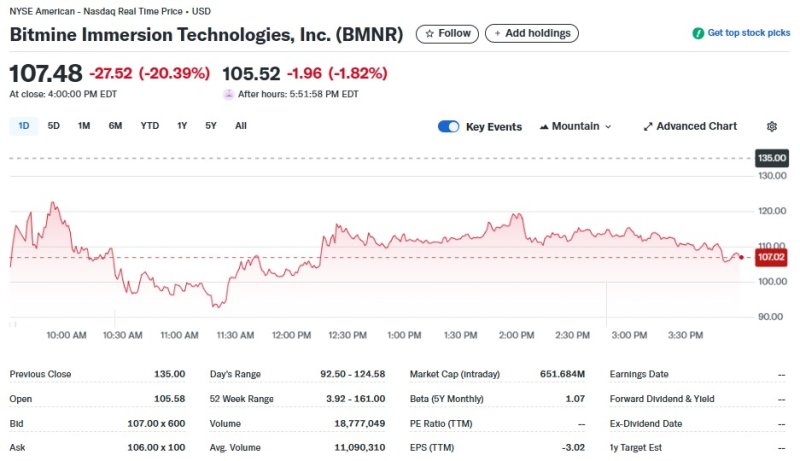Click the Advanced Chart expand arrows icon
This screenshot has height=461, width=800.
pos(648,127)
